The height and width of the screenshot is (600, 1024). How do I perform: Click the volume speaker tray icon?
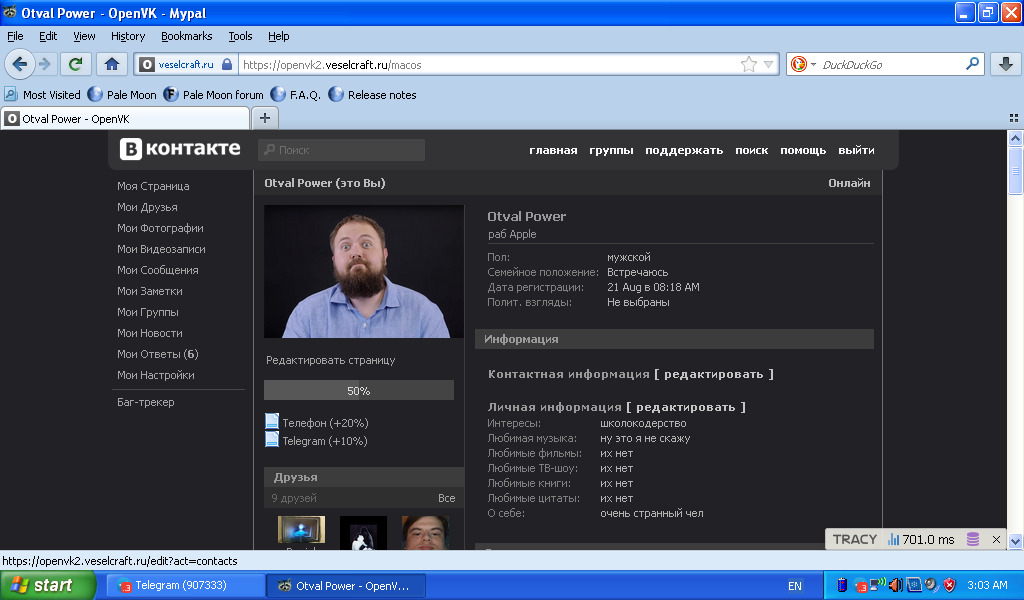[x=895, y=585]
